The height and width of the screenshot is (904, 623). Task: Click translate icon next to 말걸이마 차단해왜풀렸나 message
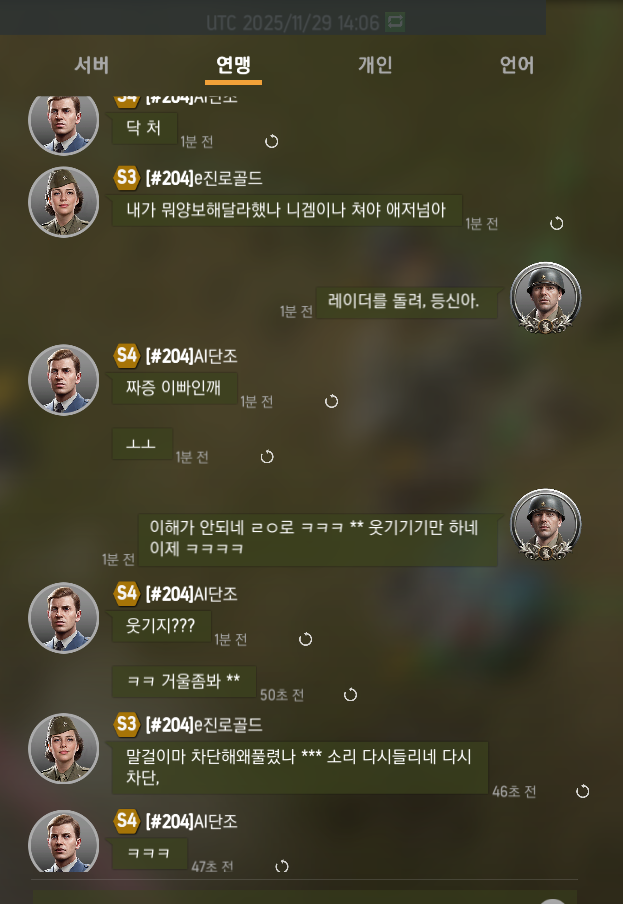coord(583,792)
